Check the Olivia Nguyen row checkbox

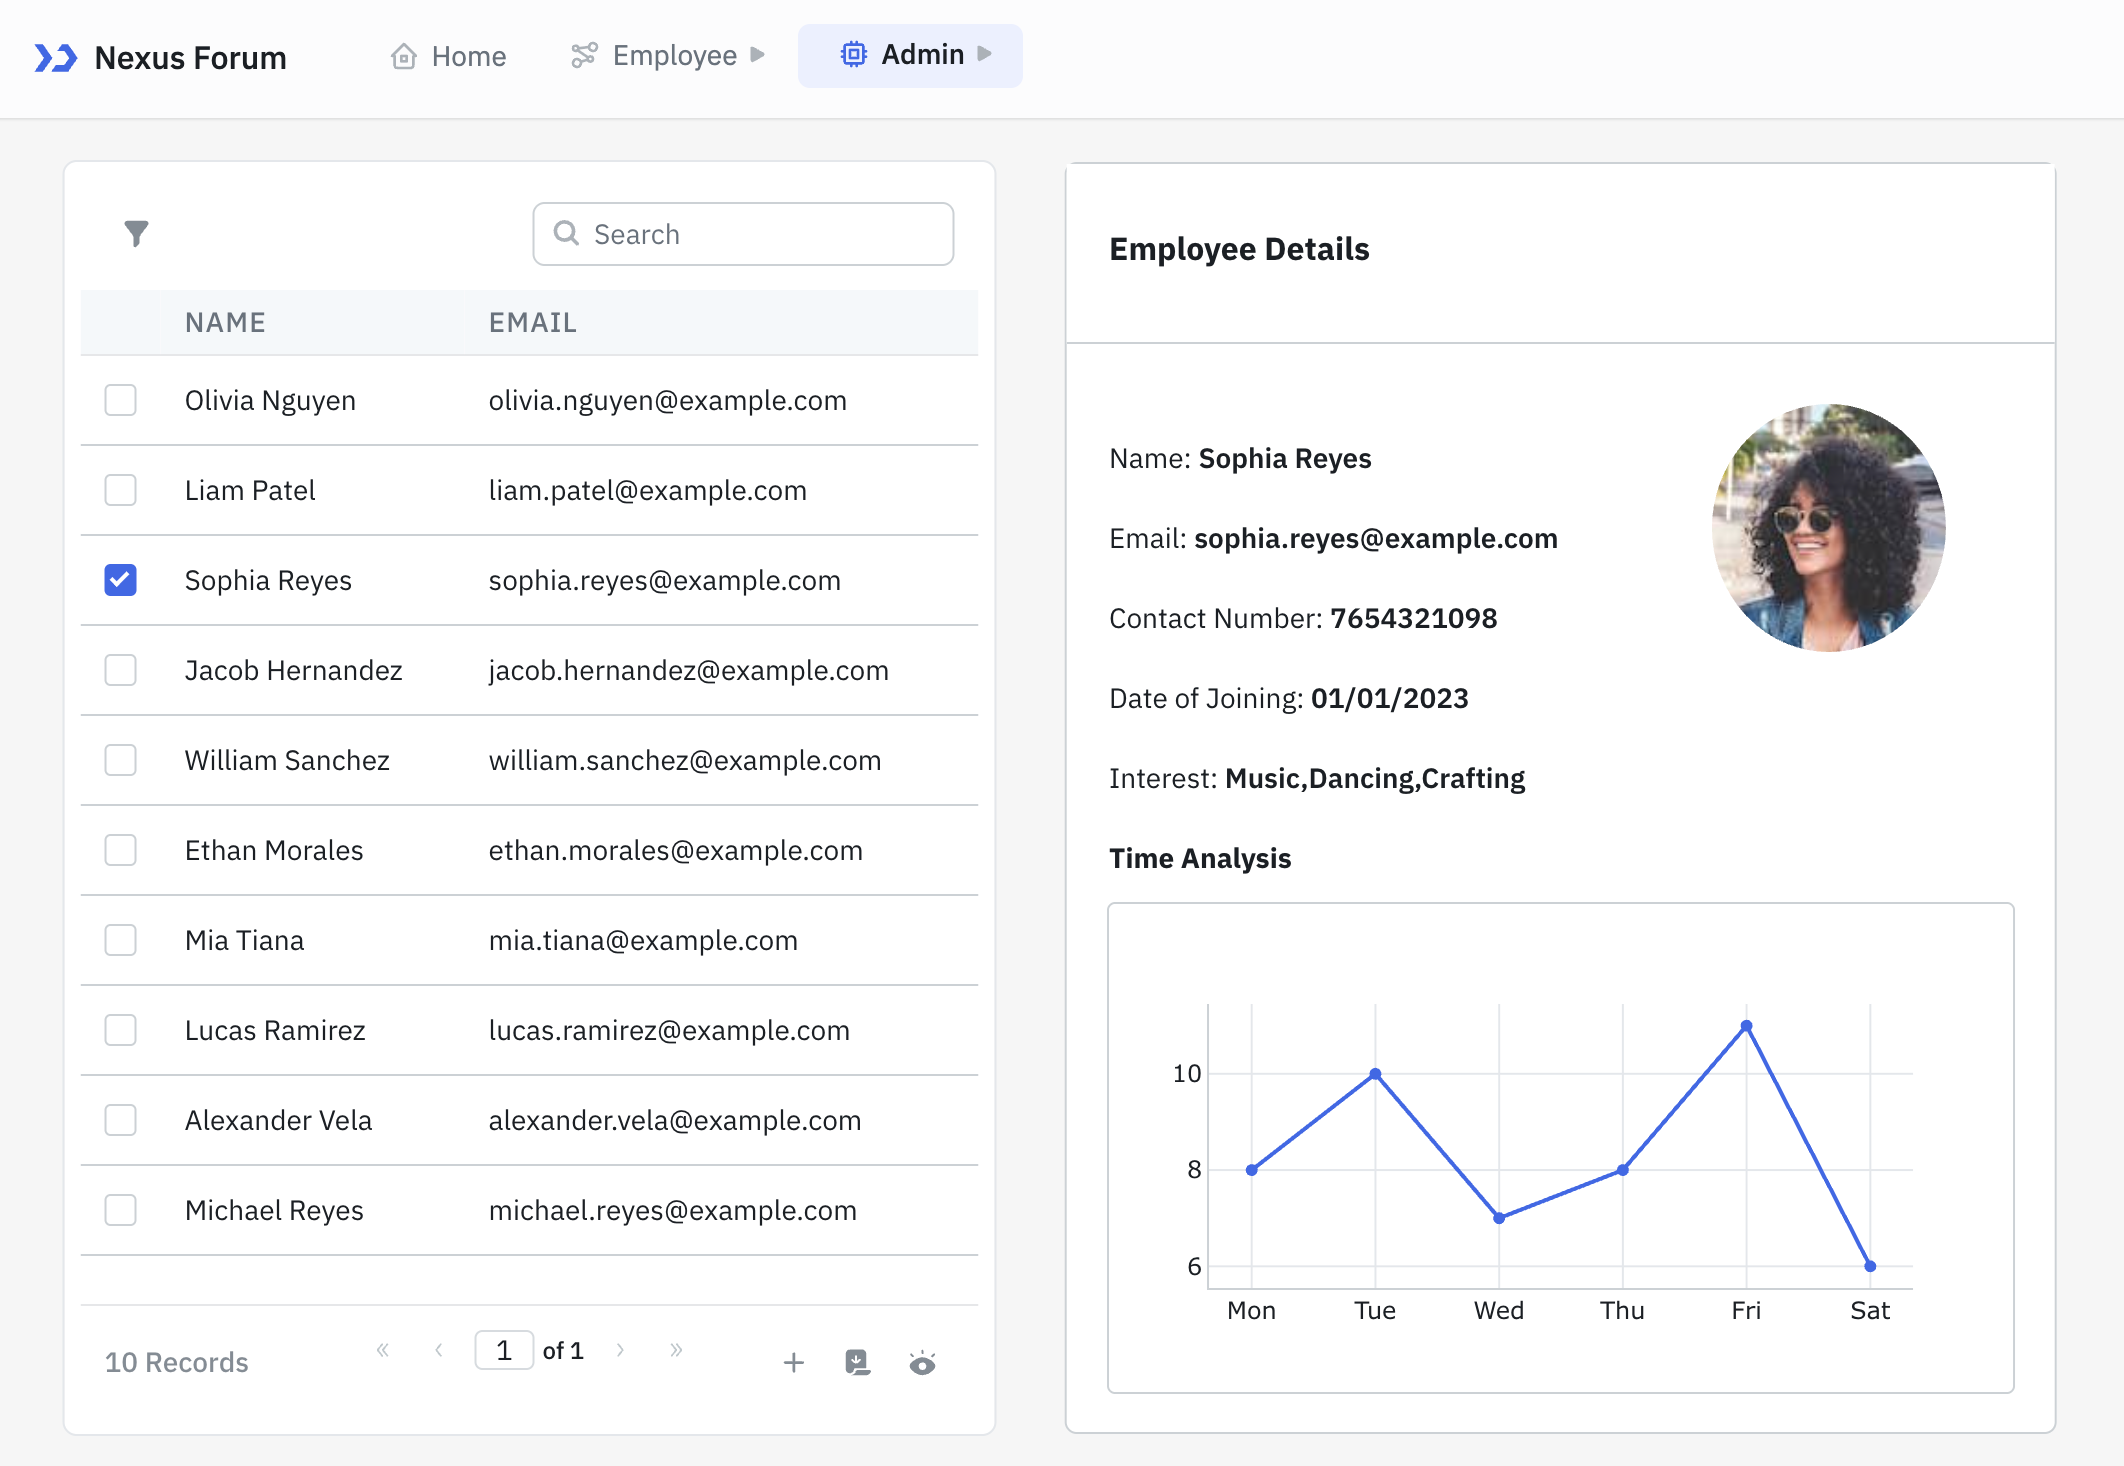click(x=120, y=400)
